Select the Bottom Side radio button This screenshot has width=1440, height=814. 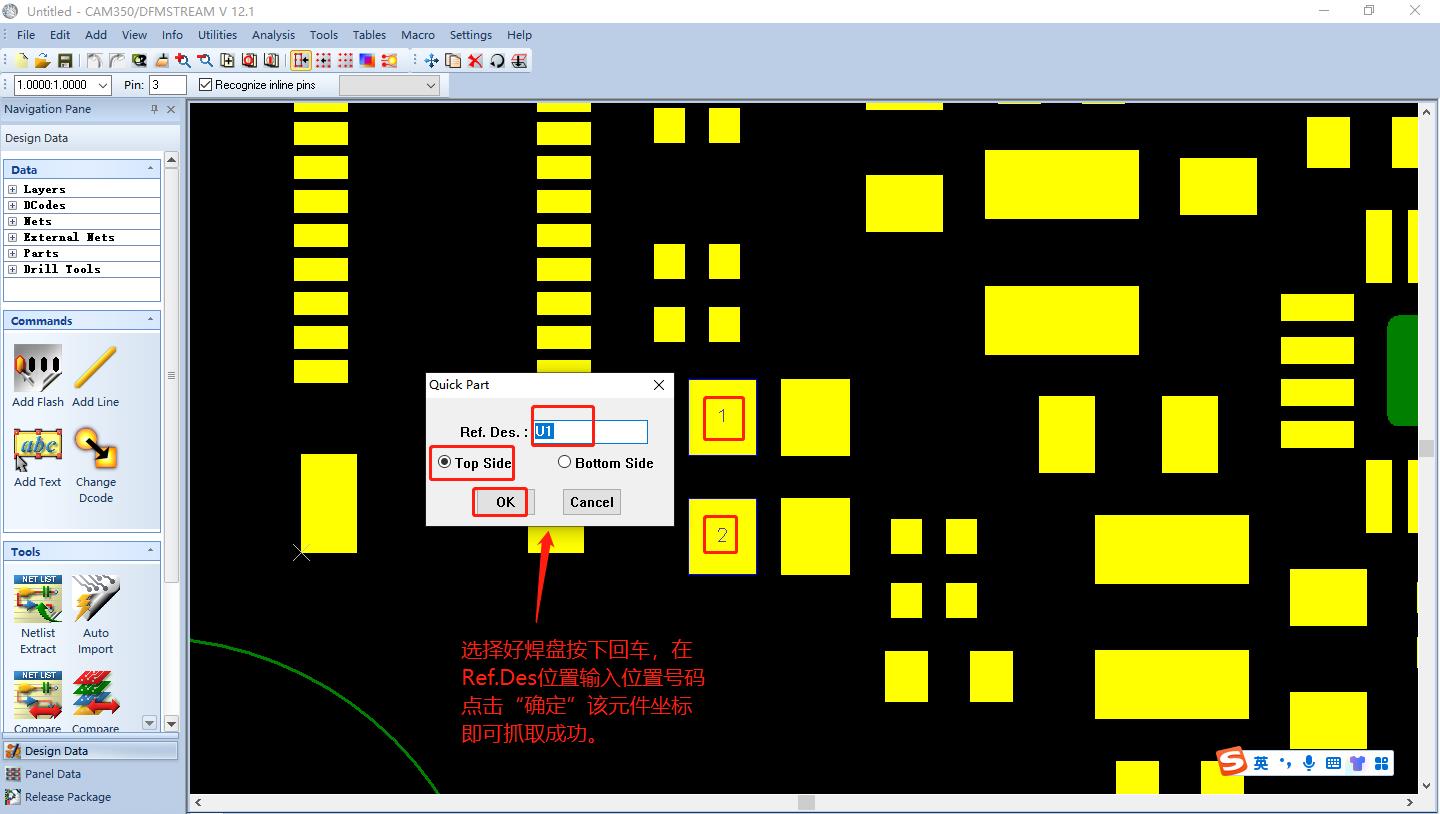tap(565, 462)
